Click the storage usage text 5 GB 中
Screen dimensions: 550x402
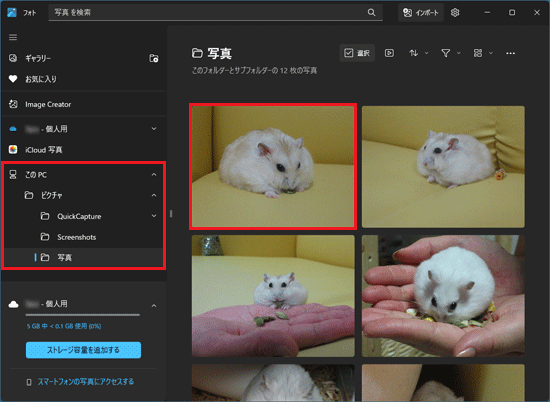point(64,326)
